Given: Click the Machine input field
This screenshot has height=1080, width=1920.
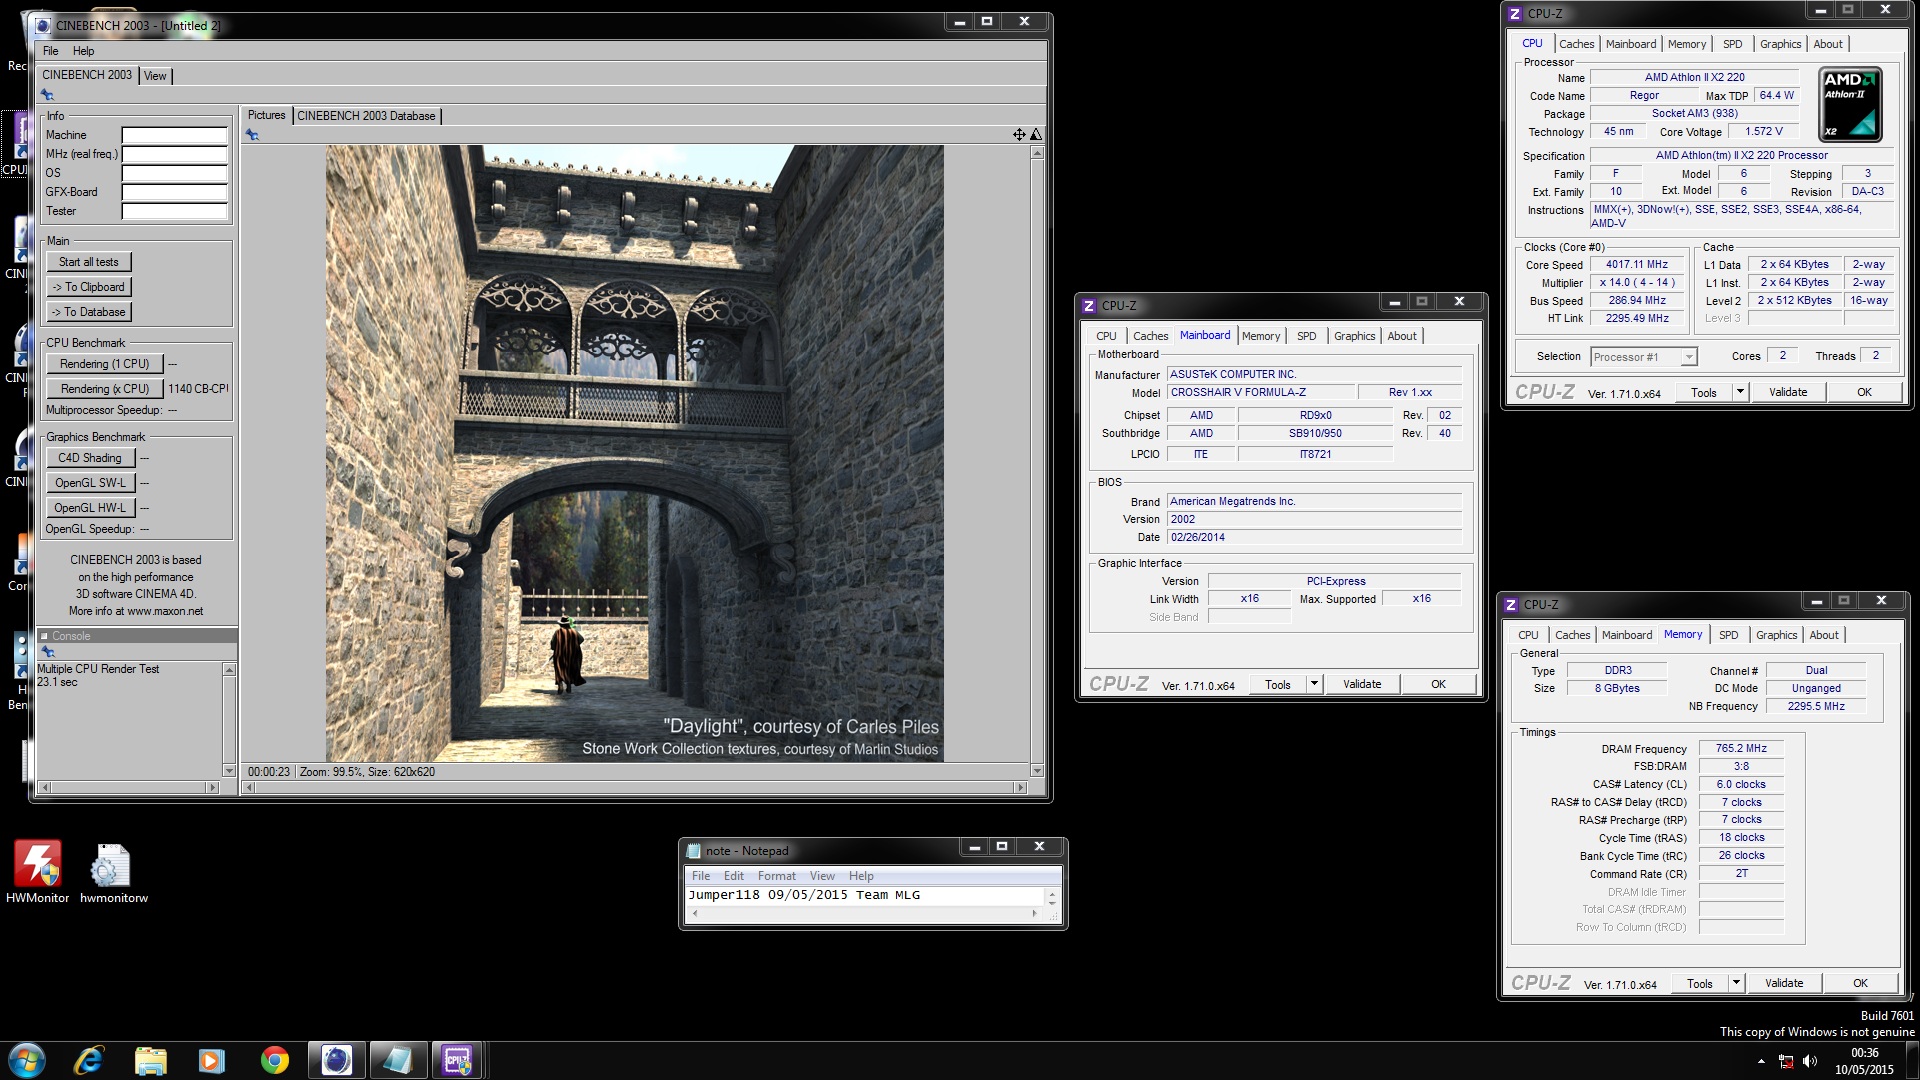Looking at the screenshot, I should (174, 135).
